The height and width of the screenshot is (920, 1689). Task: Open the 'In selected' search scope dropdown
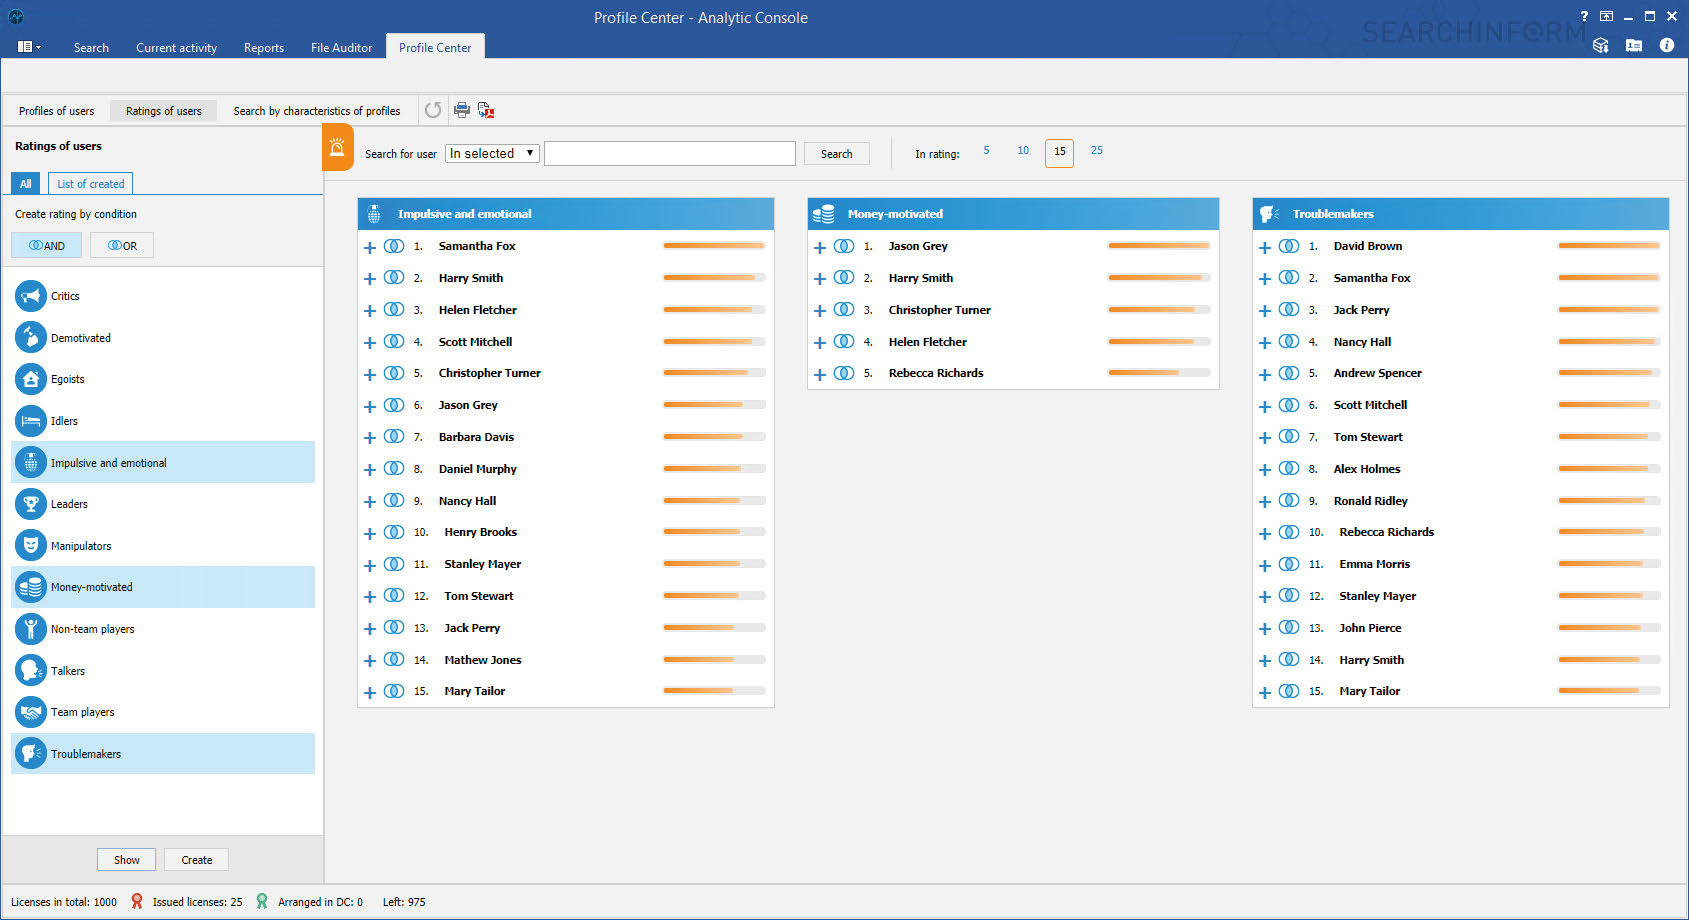click(x=492, y=153)
